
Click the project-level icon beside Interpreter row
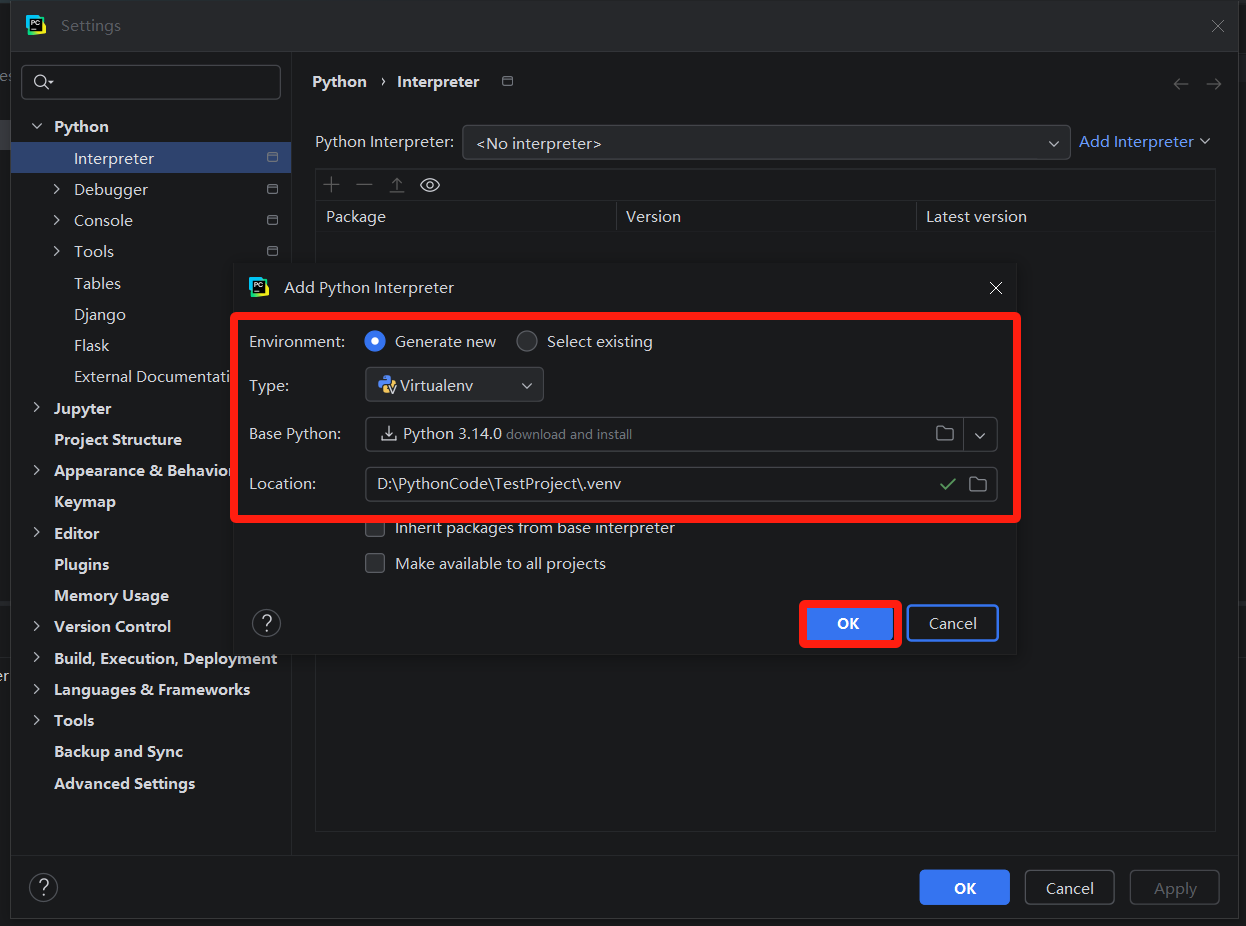coord(272,158)
